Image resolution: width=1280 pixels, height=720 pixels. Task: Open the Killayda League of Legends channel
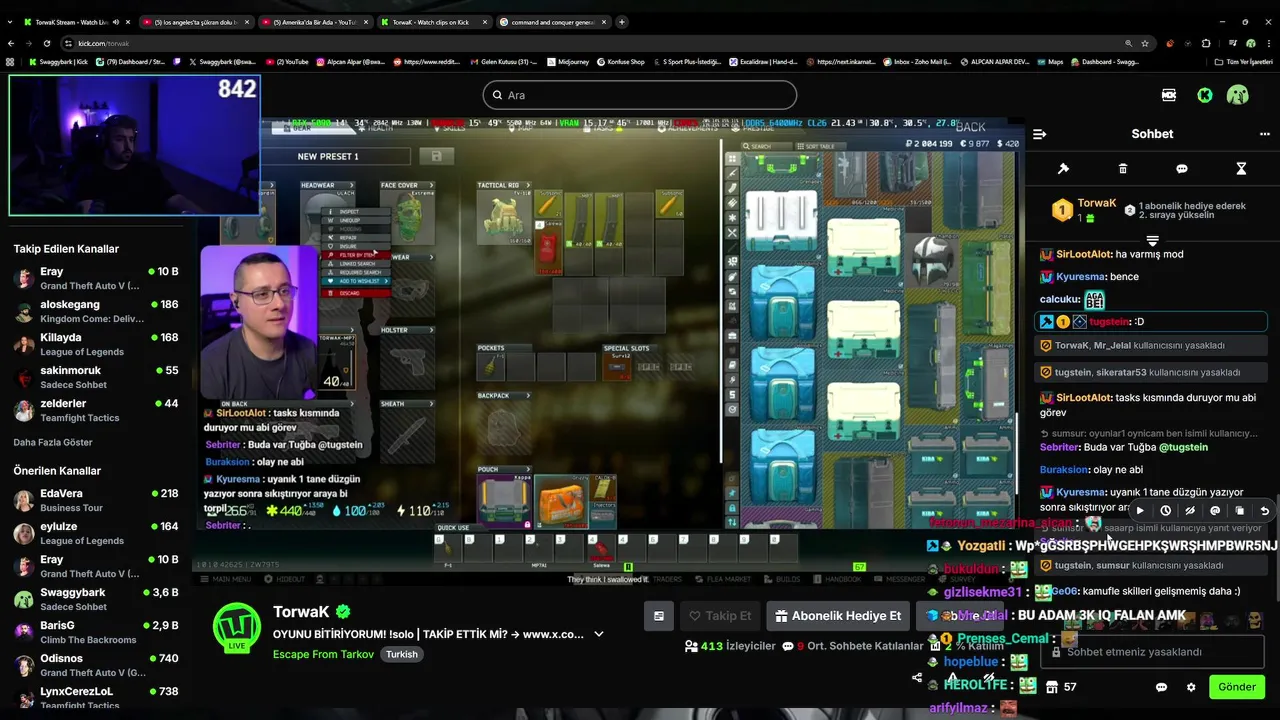(x=95, y=344)
